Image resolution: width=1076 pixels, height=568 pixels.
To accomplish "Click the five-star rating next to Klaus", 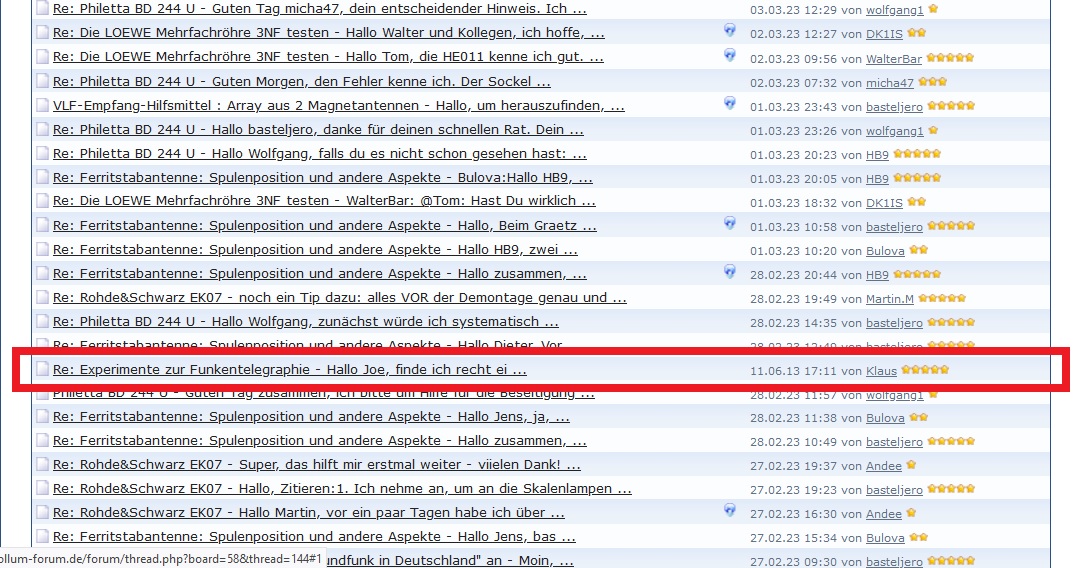I will click(x=925, y=370).
